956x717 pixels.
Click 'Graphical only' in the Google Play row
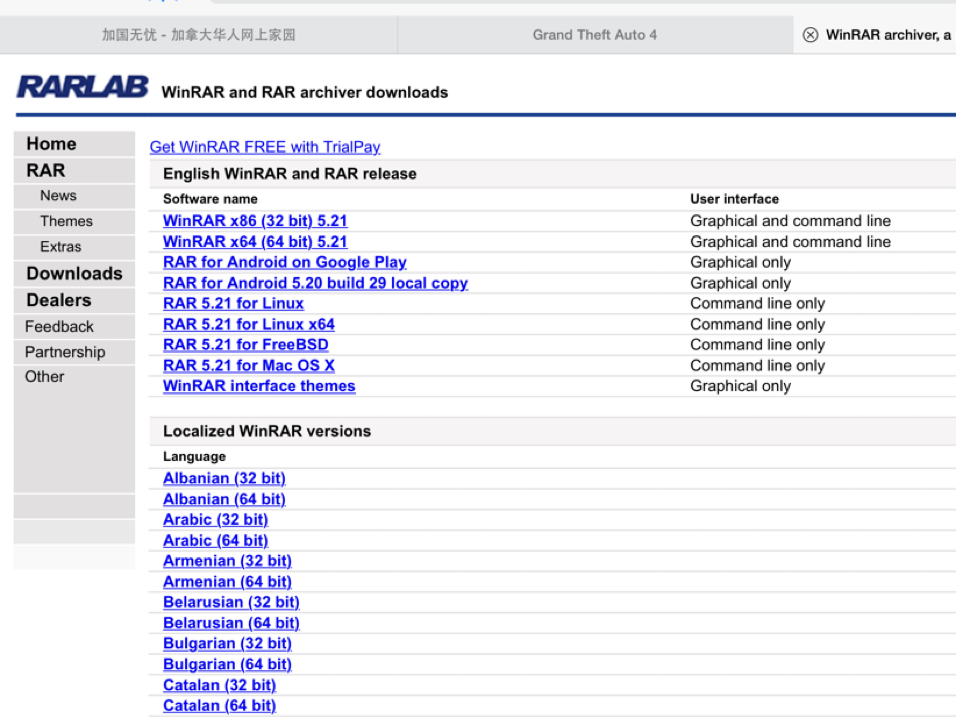[740, 262]
